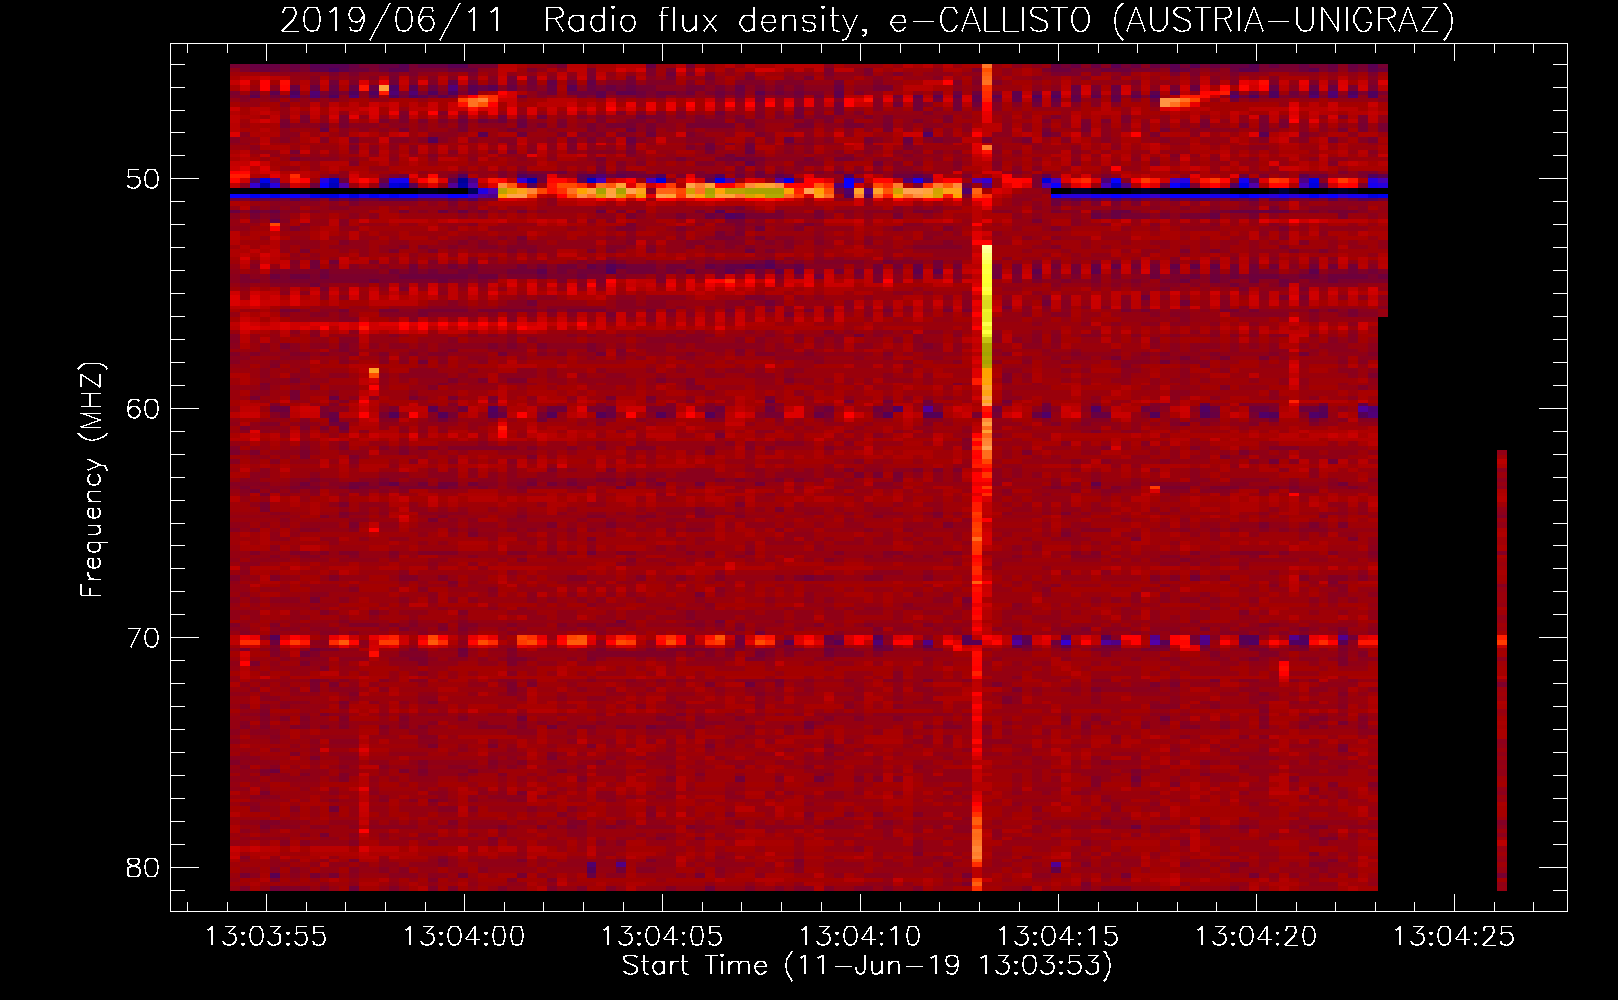
Task: Click the yellow-green emission band at 50 MHz
Action: (x=730, y=190)
